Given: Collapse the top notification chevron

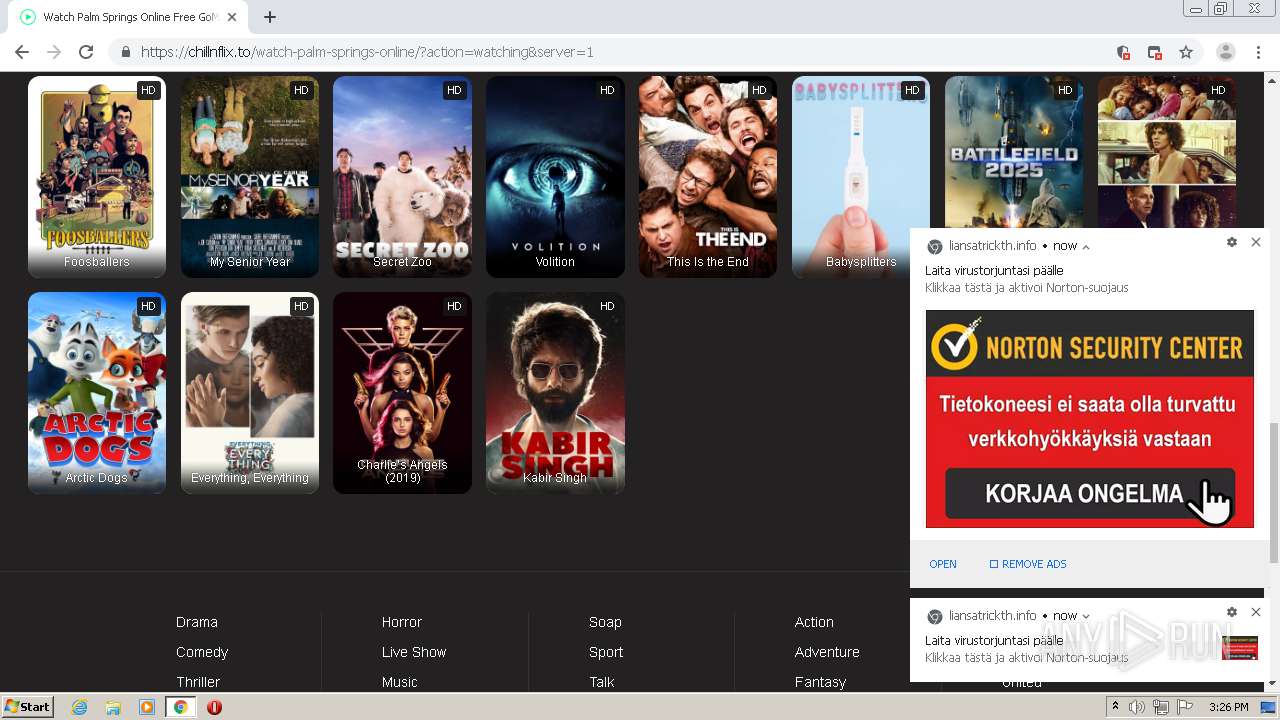Looking at the screenshot, I should tap(1086, 246).
